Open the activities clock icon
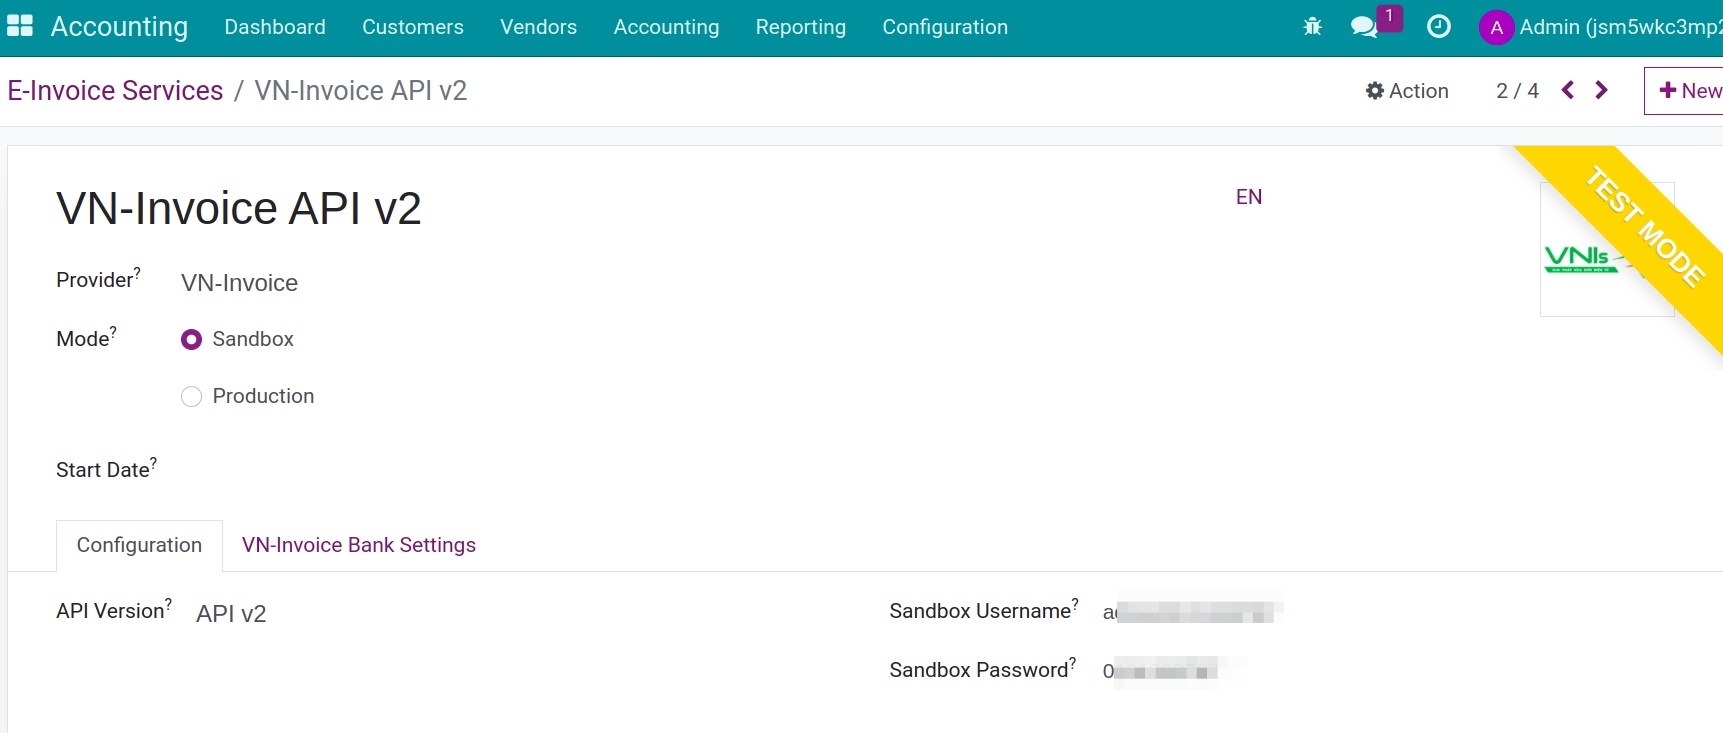The height and width of the screenshot is (733, 1723). tap(1439, 27)
